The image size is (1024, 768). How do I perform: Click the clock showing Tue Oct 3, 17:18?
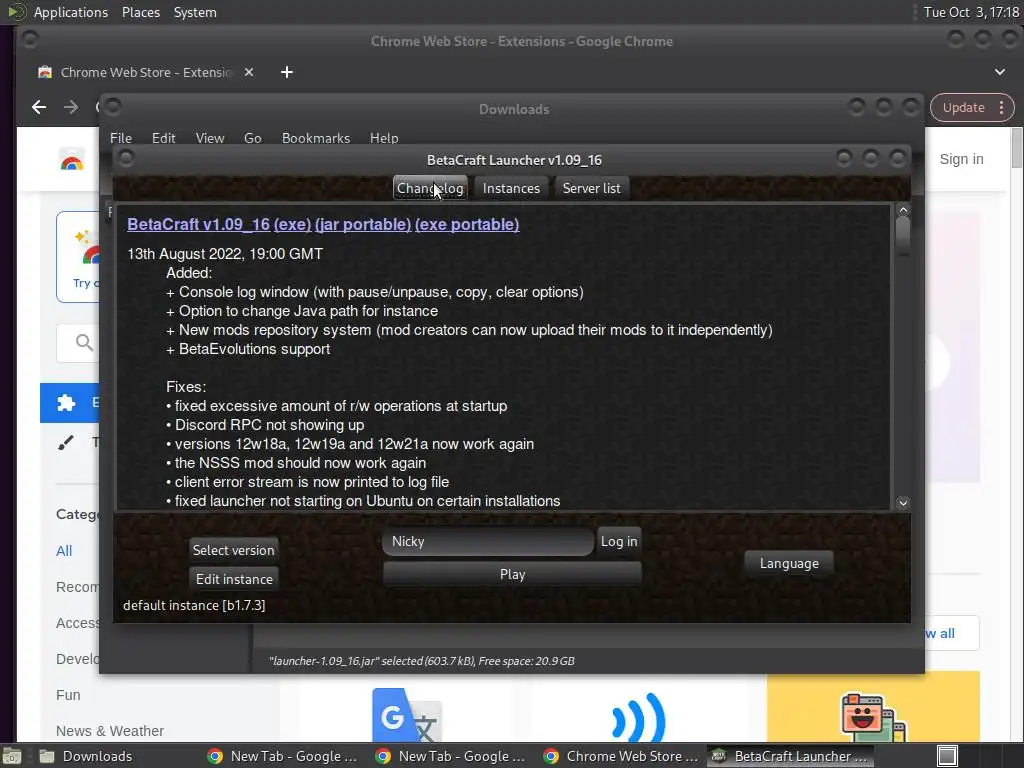pos(970,12)
